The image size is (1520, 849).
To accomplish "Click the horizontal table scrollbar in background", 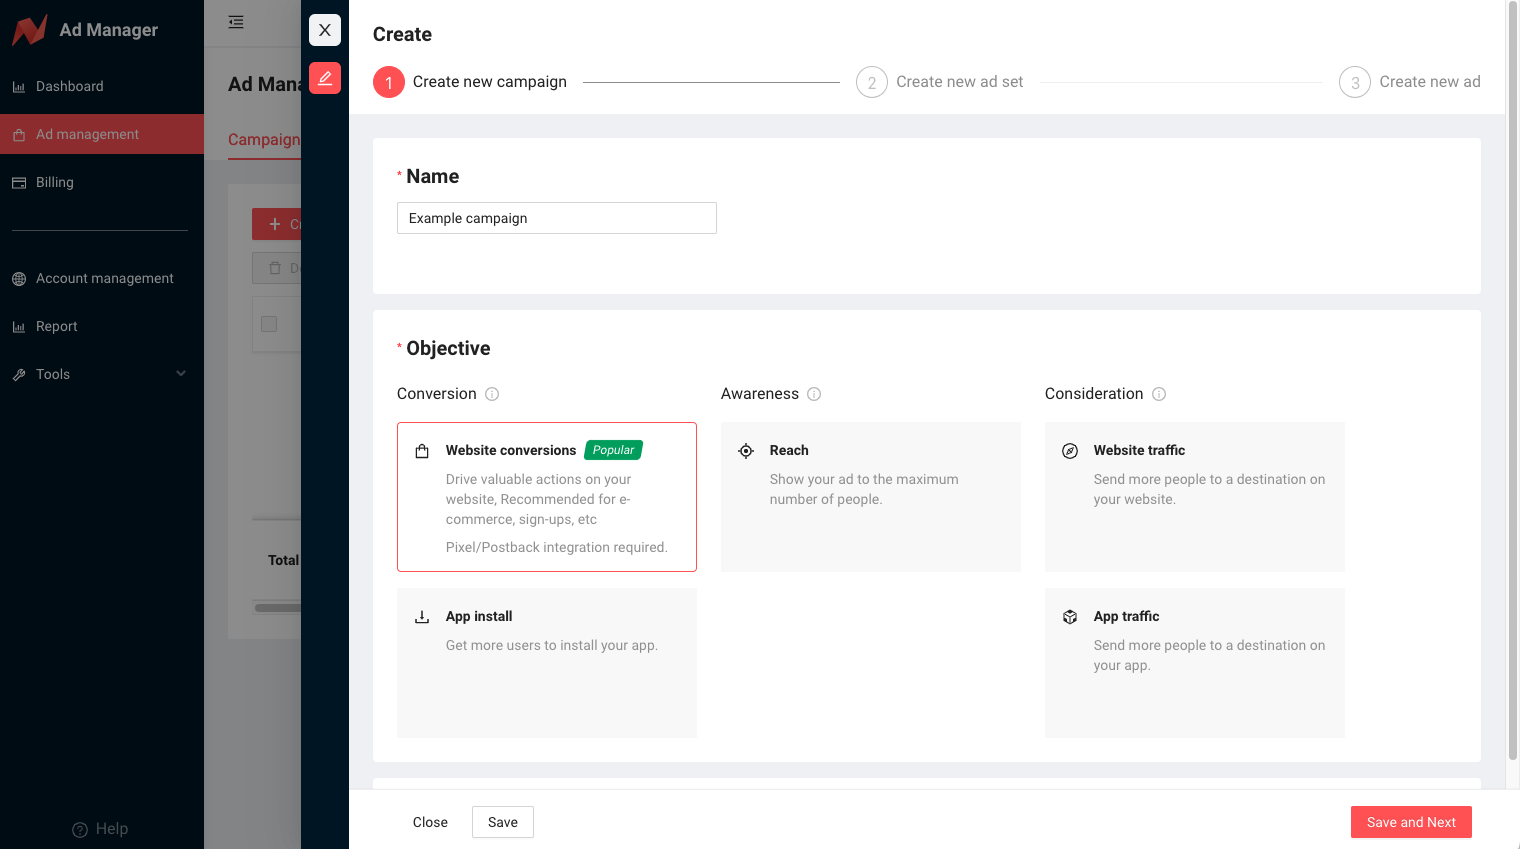I will 277,607.
